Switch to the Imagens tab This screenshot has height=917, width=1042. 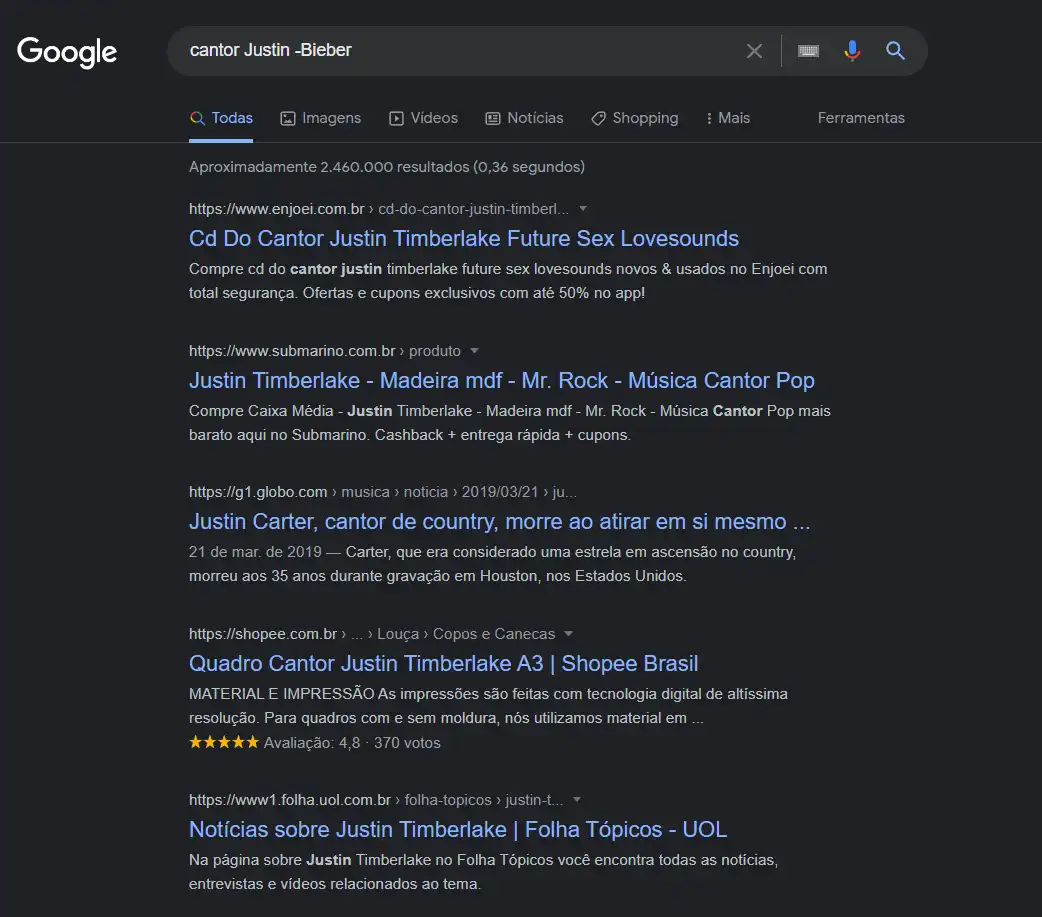320,118
